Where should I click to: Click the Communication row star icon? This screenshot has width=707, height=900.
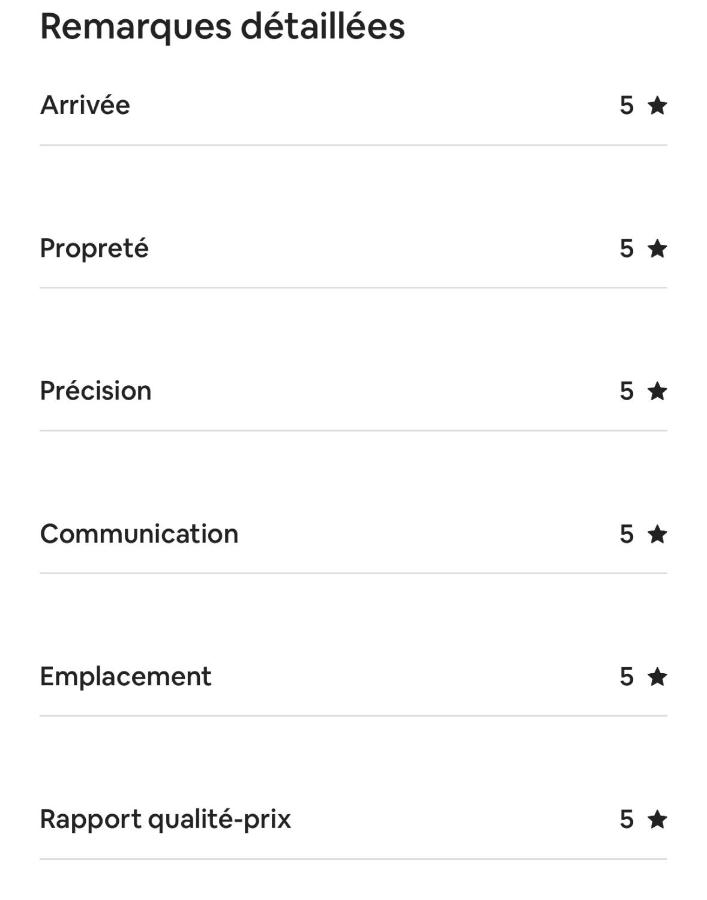coord(657,534)
